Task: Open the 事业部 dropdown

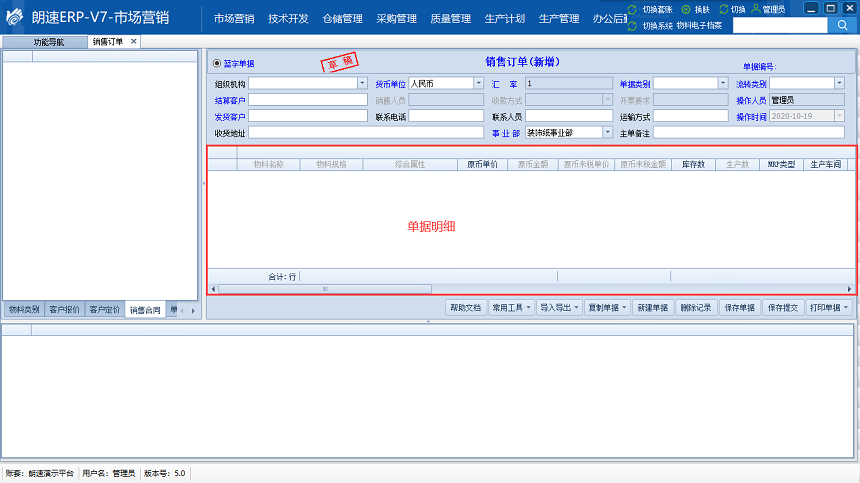Action: pos(607,133)
